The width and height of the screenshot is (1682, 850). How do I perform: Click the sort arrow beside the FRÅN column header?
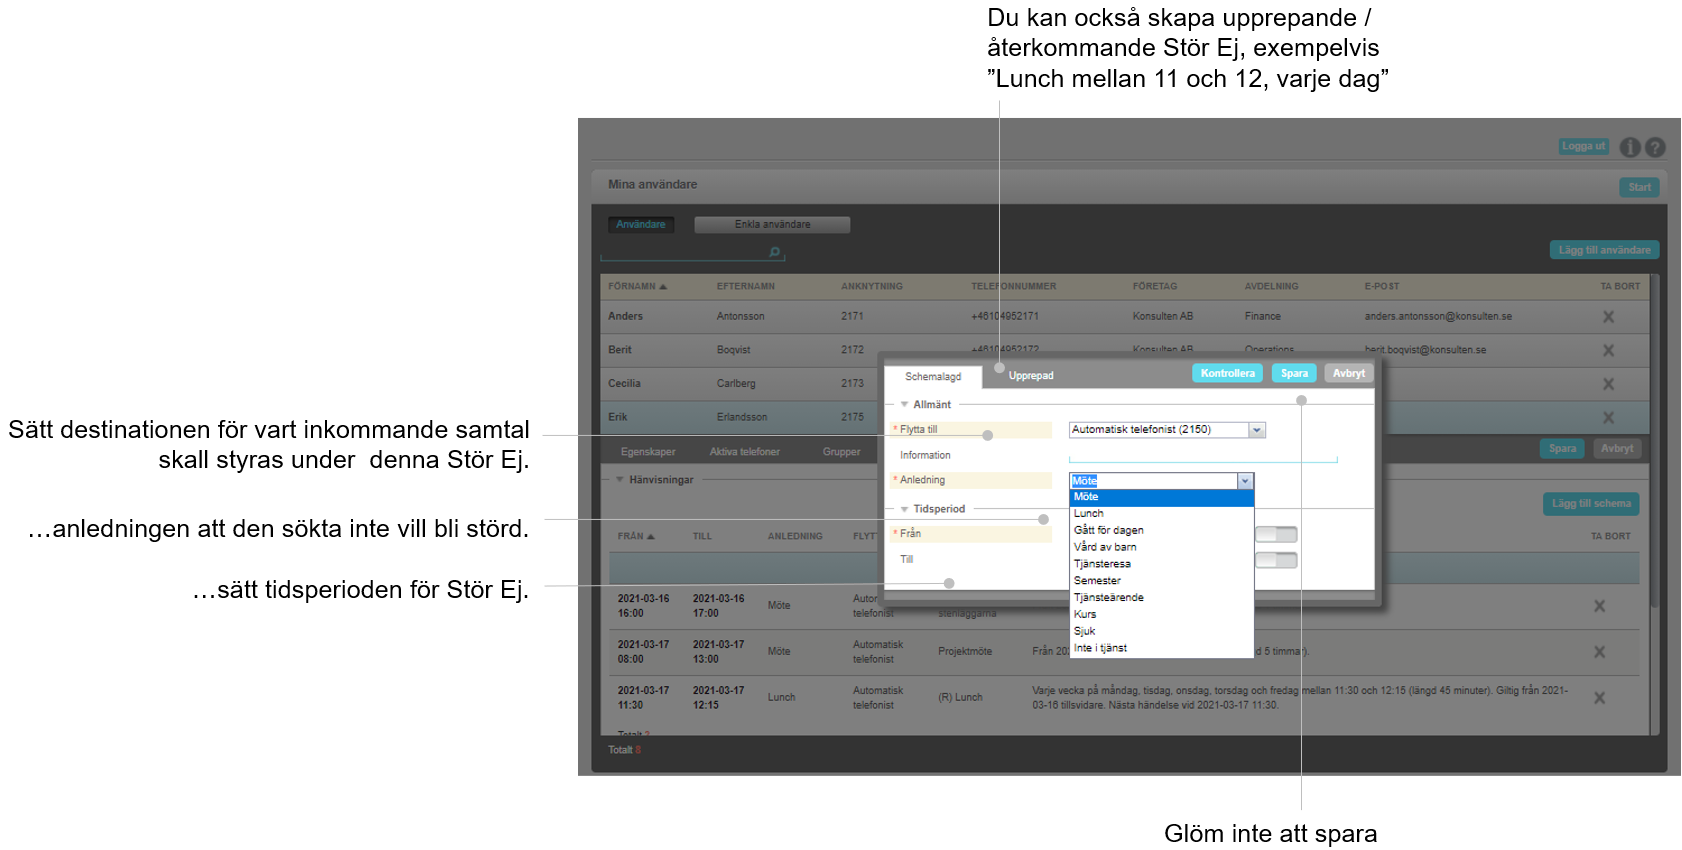click(x=651, y=537)
